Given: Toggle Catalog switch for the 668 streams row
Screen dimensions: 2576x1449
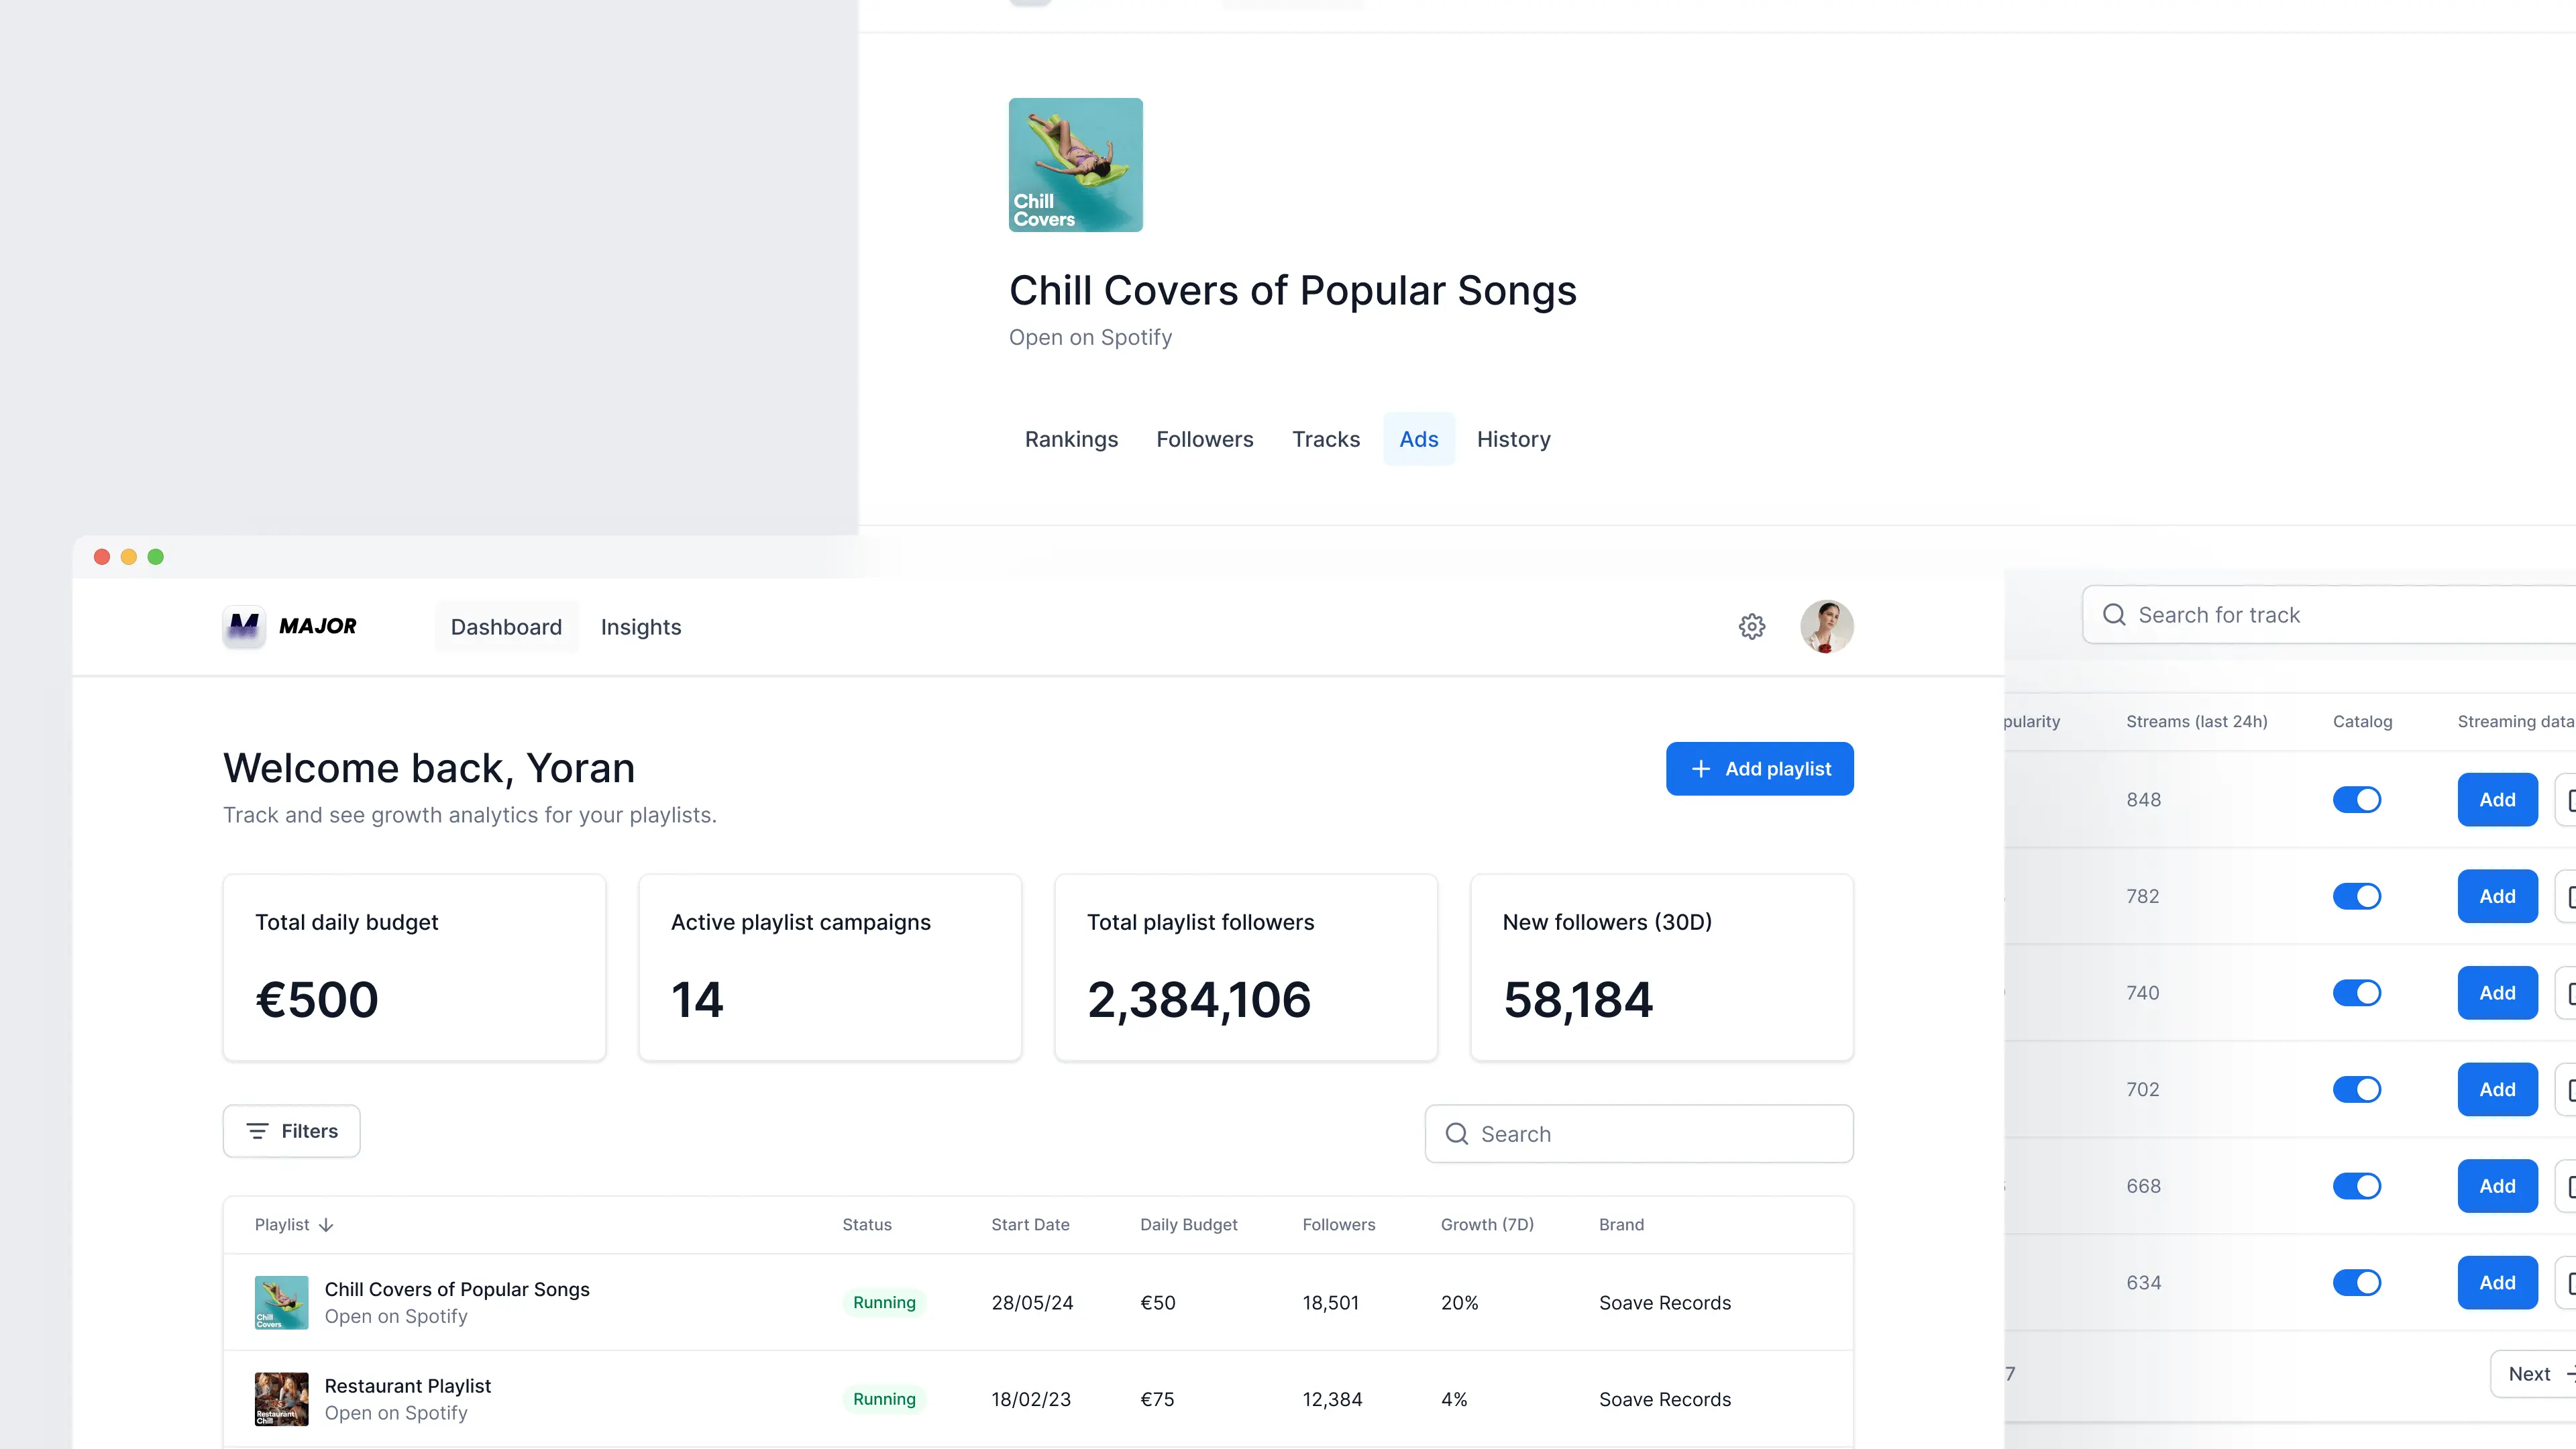Looking at the screenshot, I should click(2357, 1186).
